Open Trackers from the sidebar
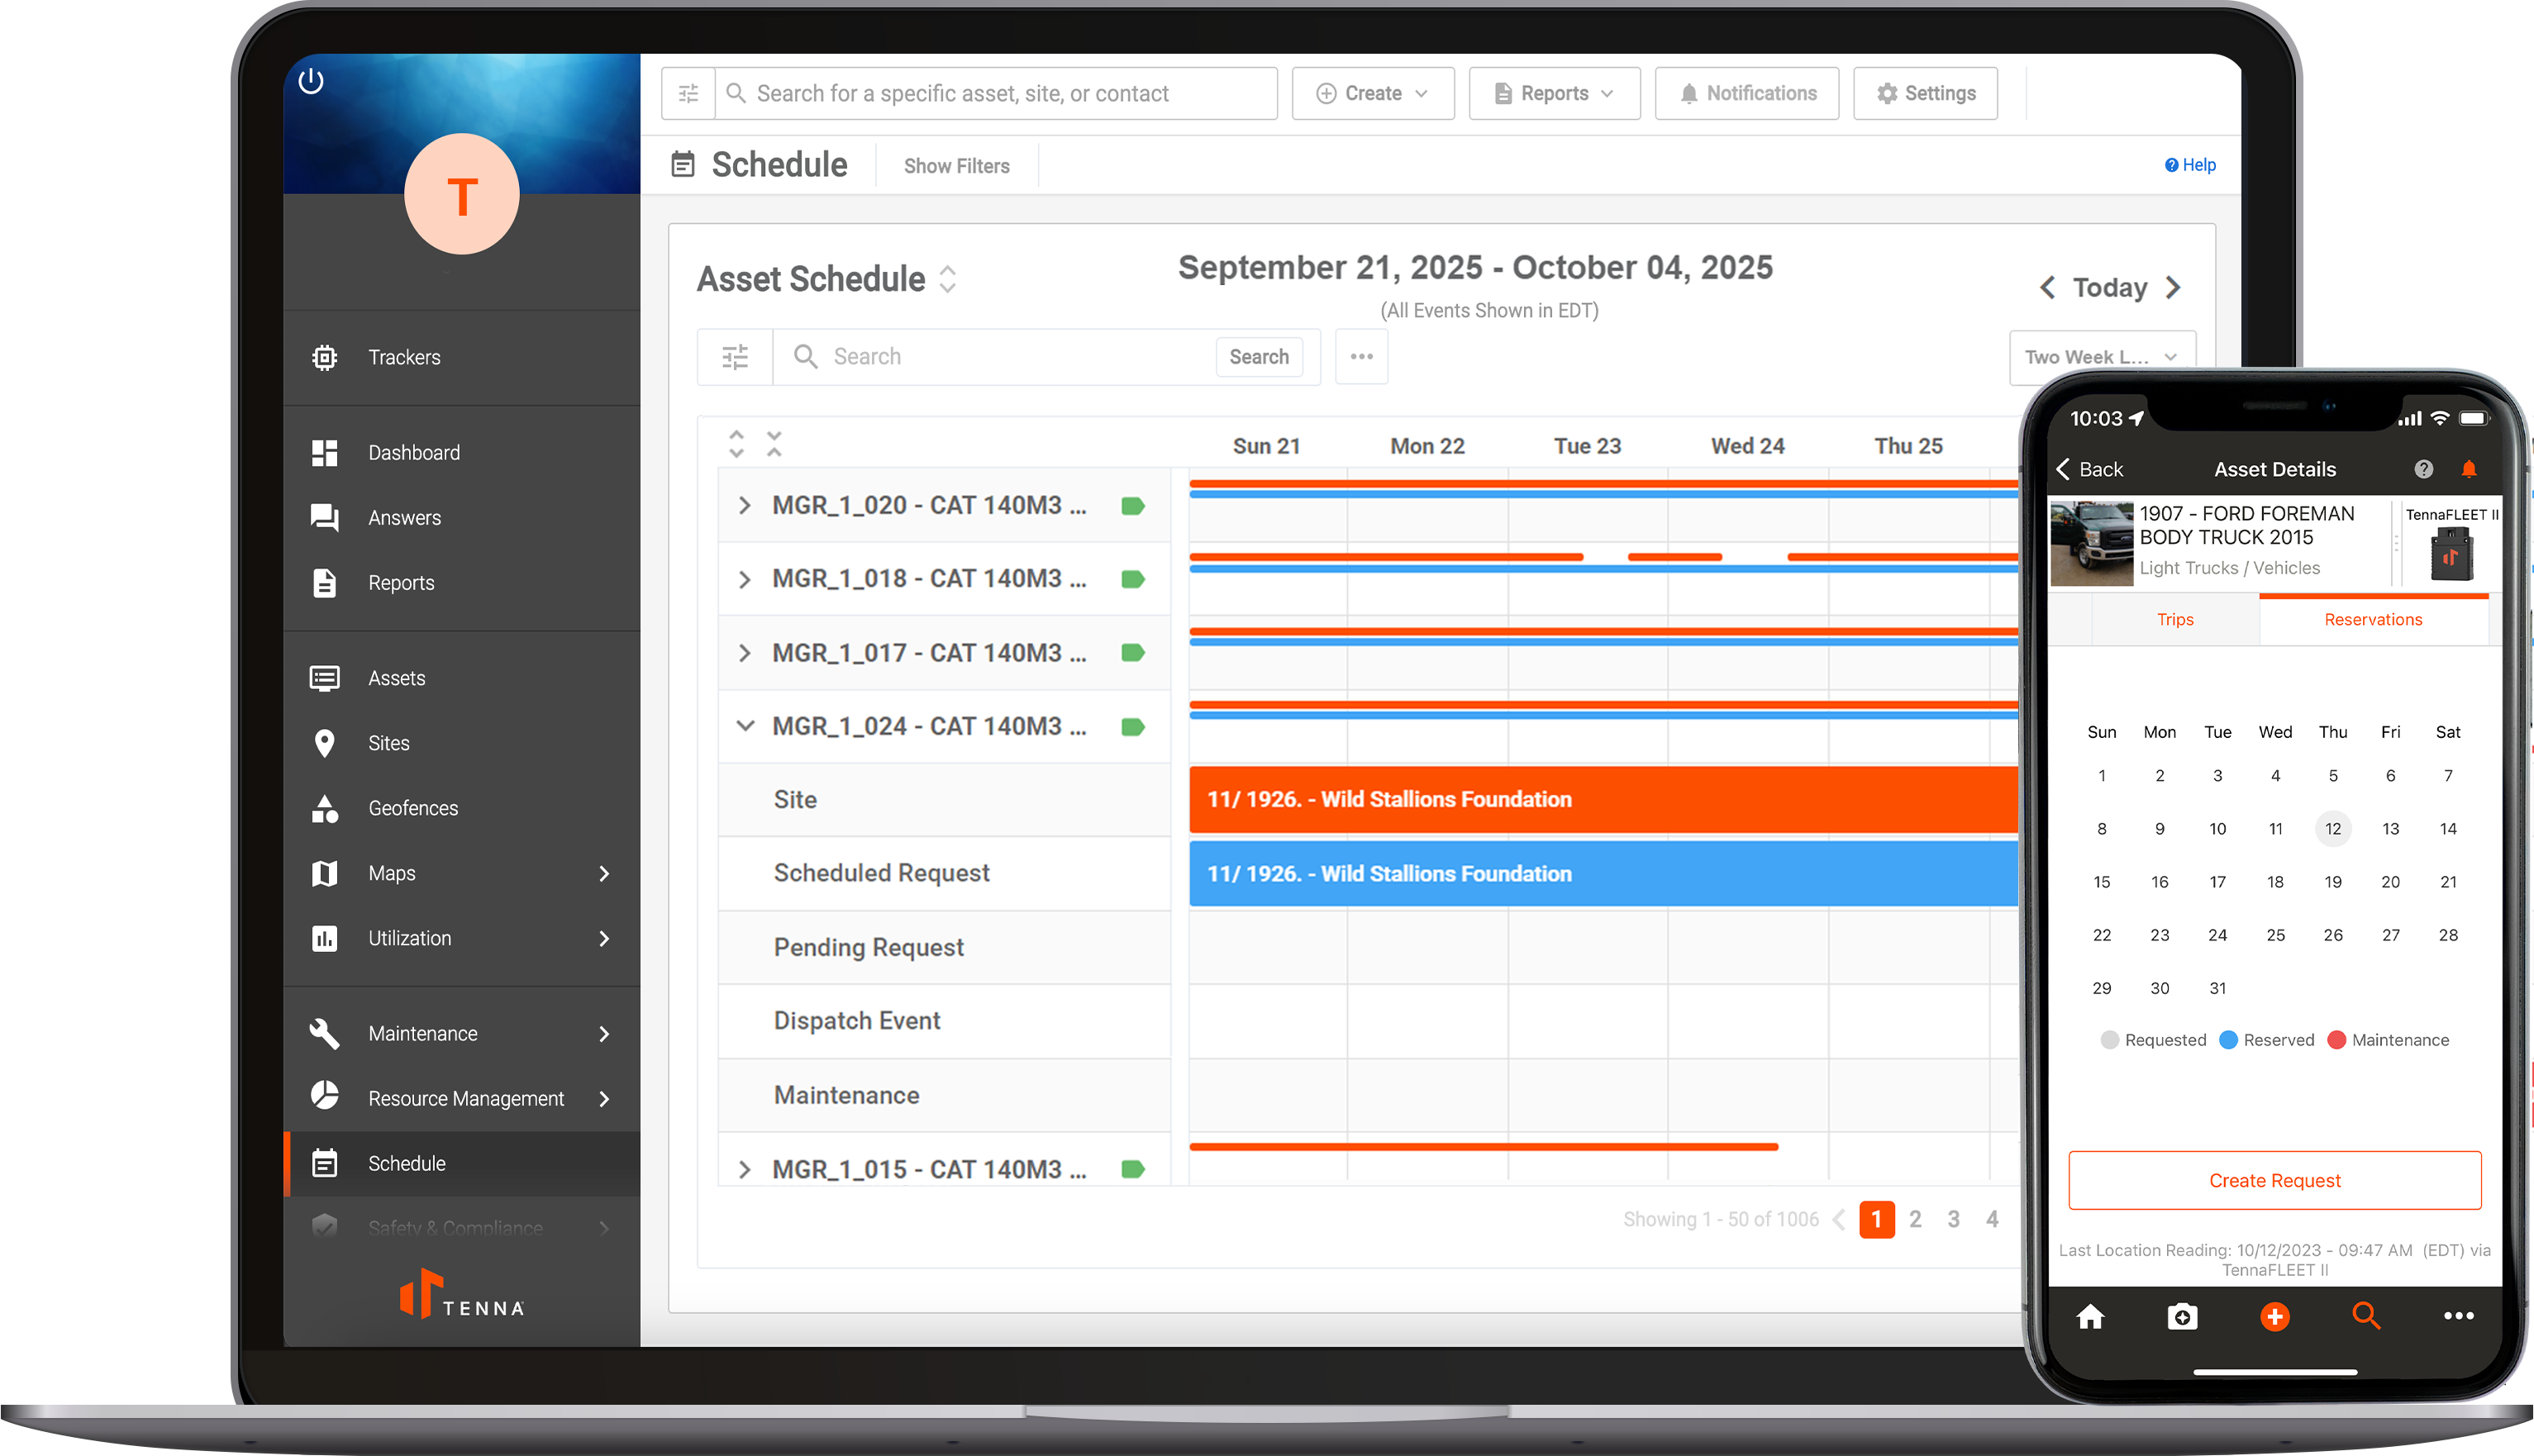This screenshot has height=1456, width=2534. (x=404, y=357)
